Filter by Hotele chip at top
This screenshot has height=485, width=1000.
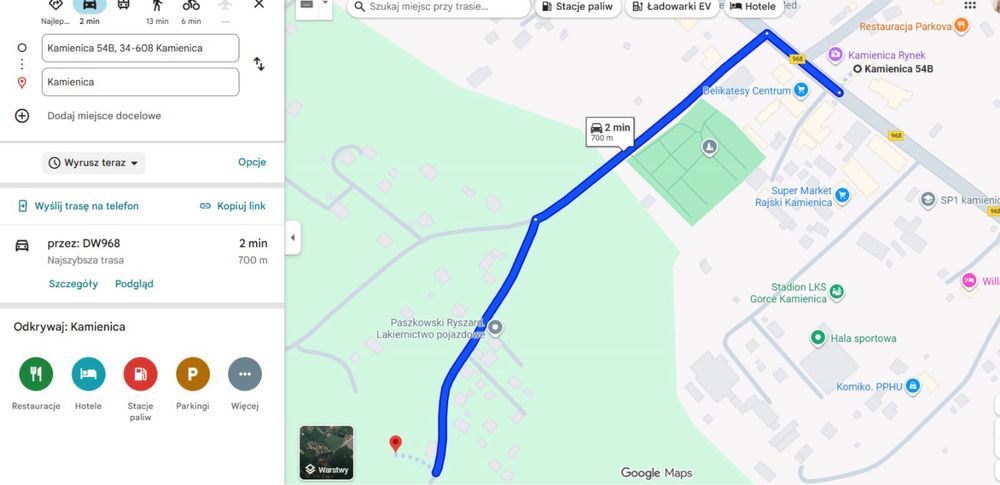coord(753,7)
